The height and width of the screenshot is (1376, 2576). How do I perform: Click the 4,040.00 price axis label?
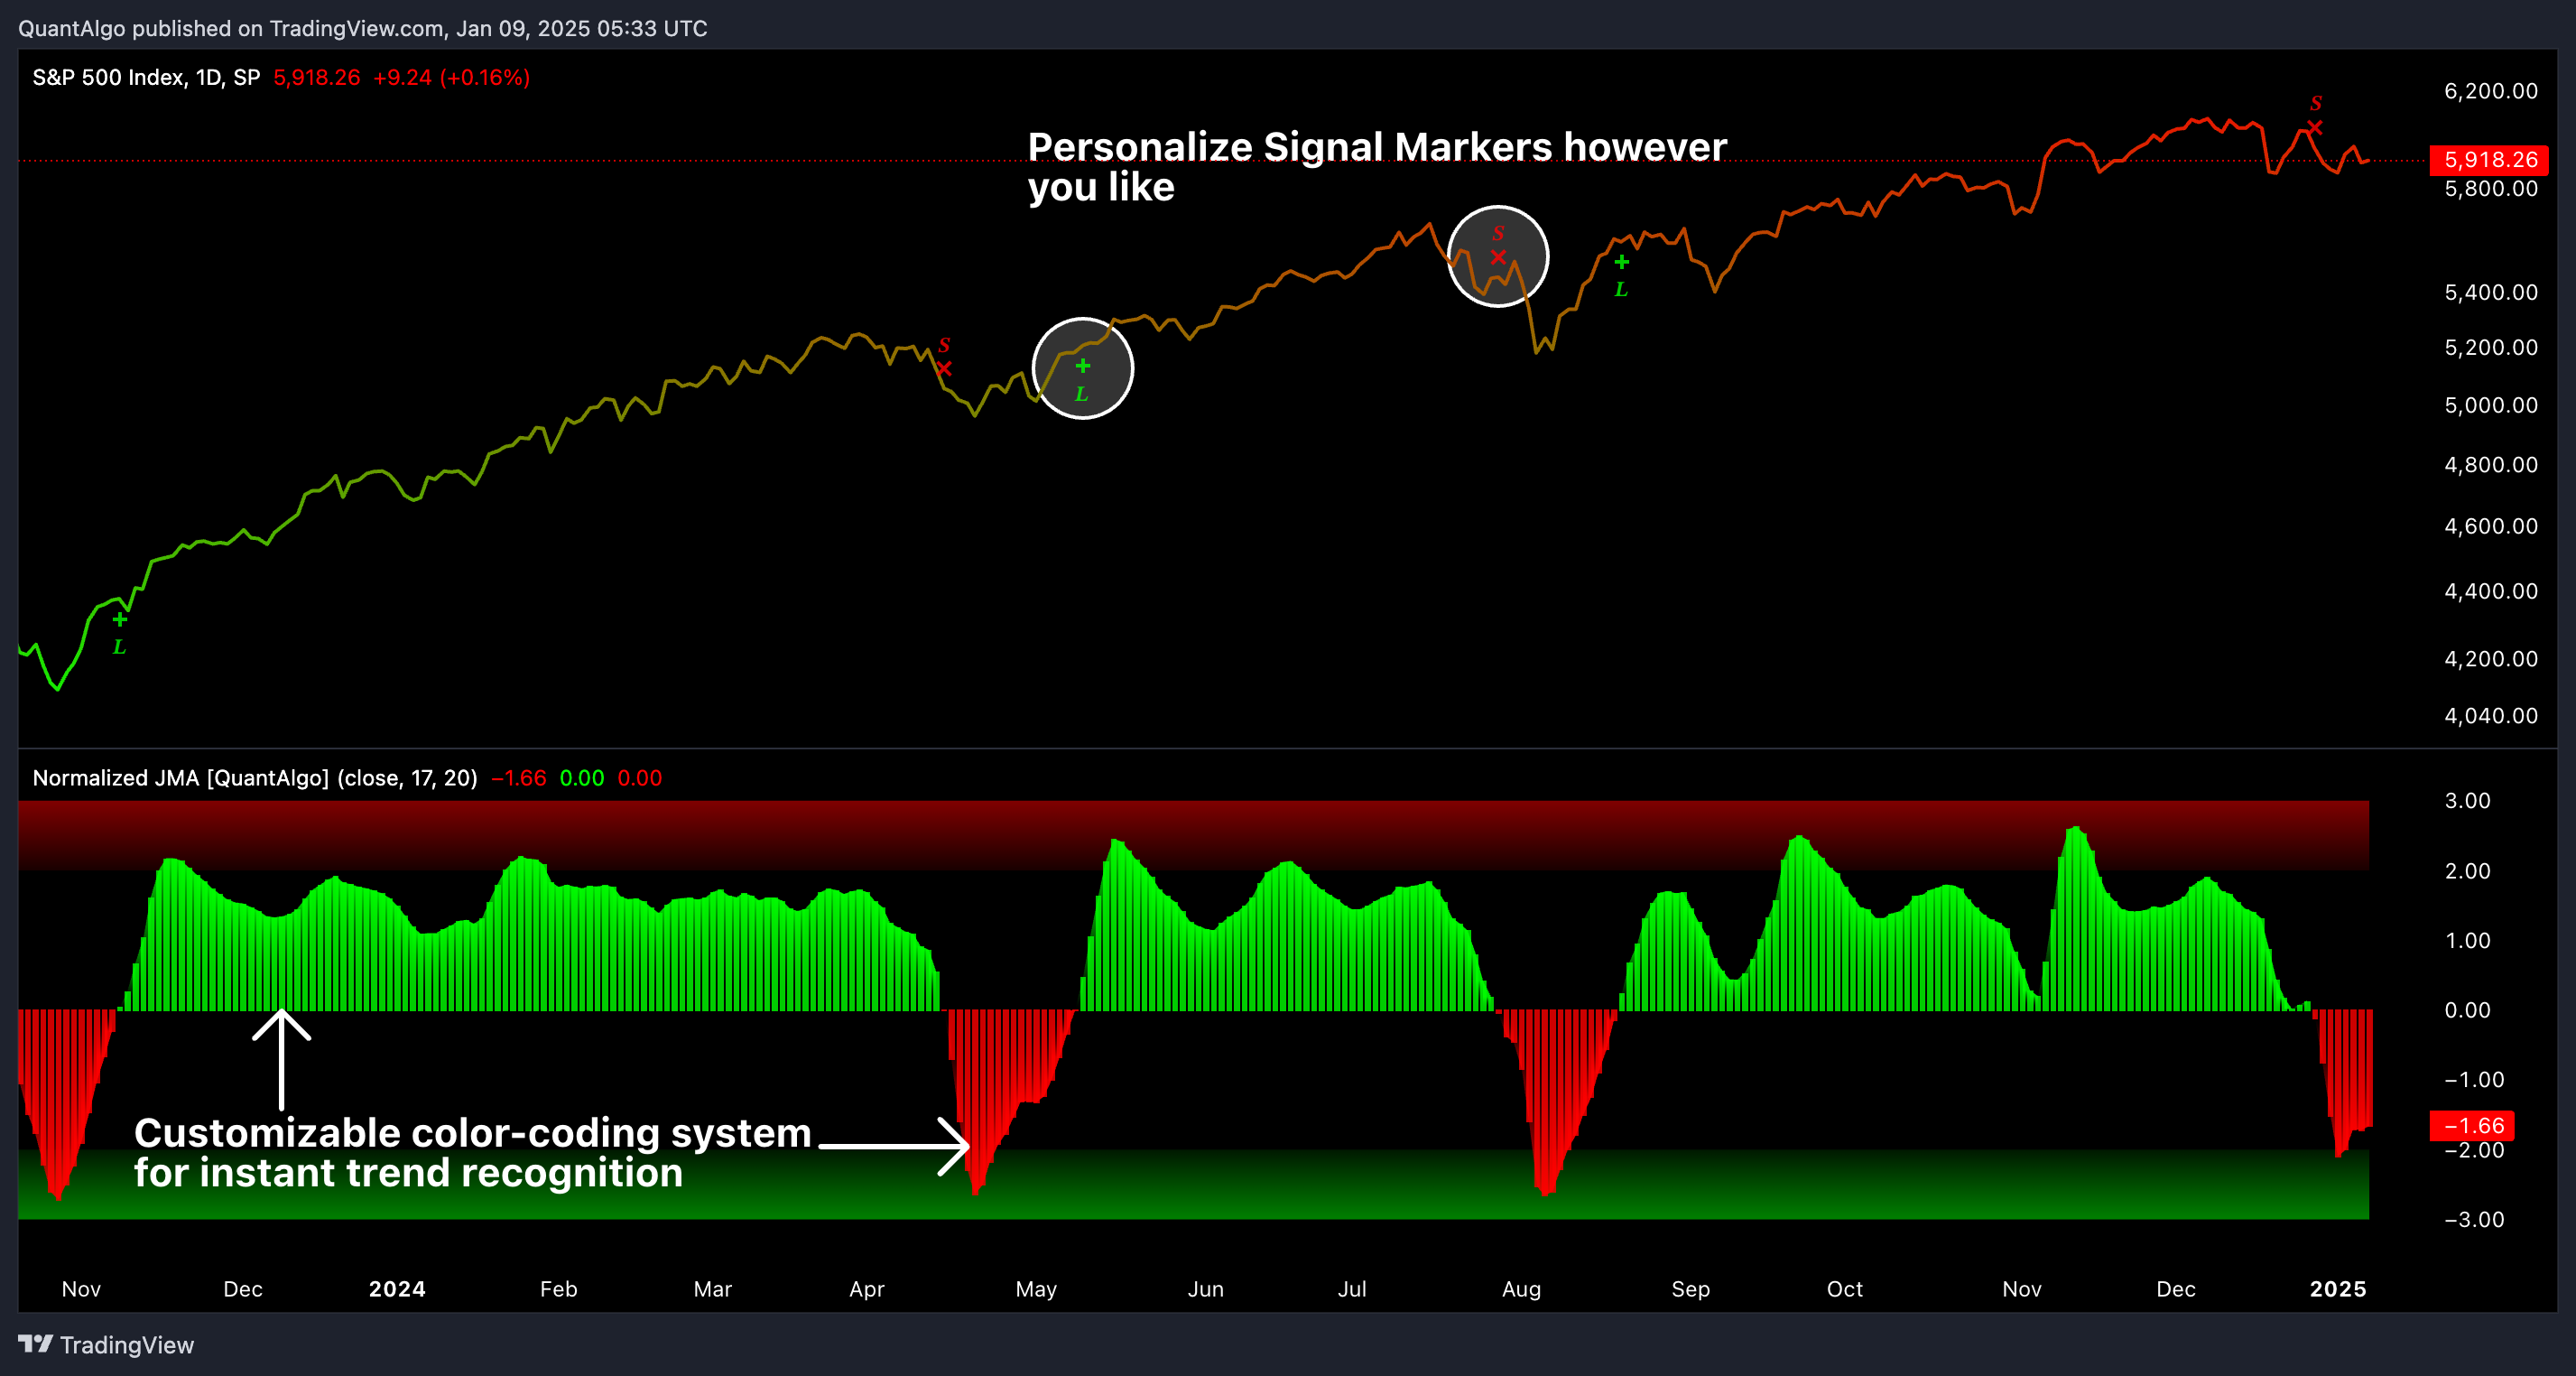2491,716
